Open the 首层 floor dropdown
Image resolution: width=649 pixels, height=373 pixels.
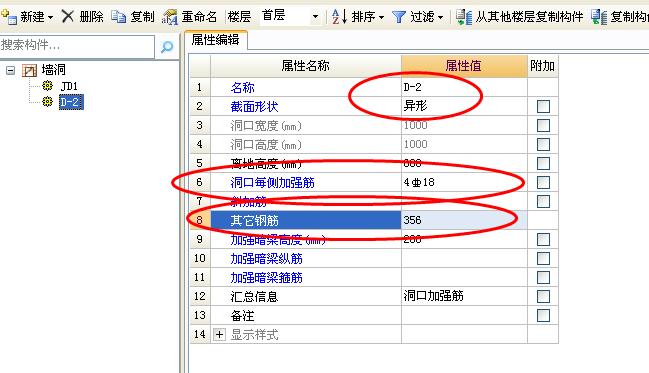click(315, 17)
